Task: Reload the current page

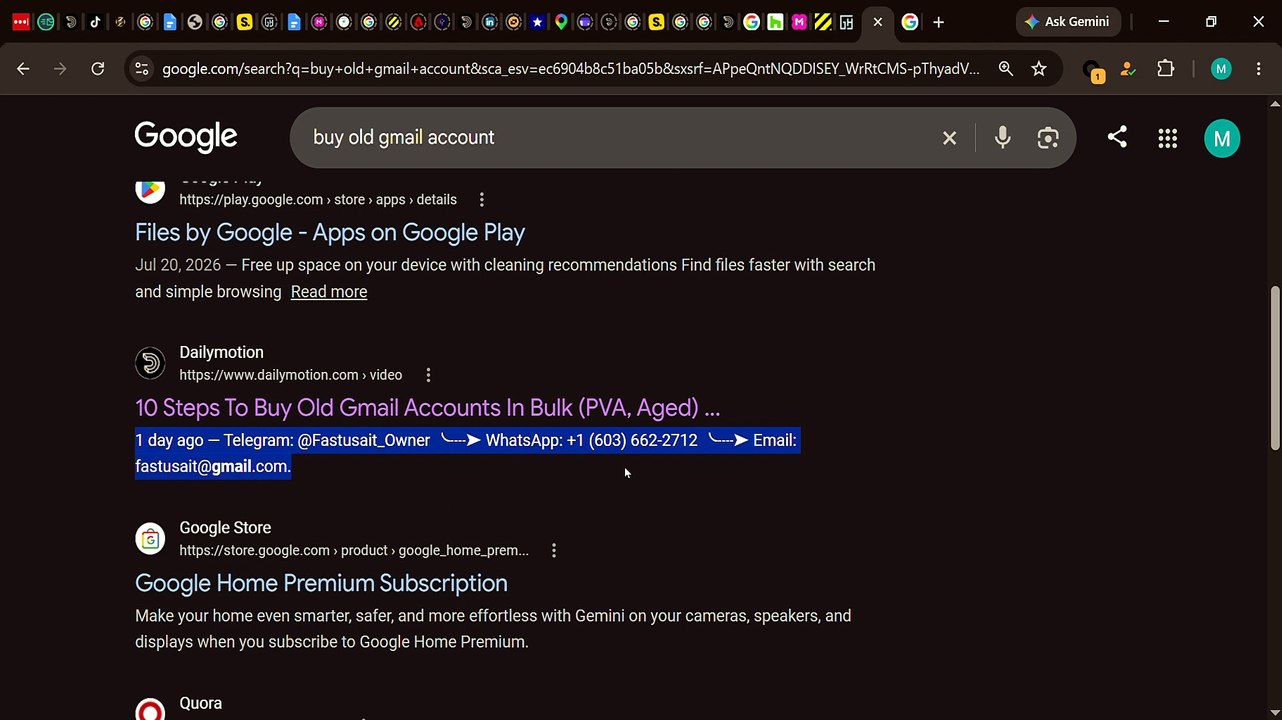Action: (97, 69)
